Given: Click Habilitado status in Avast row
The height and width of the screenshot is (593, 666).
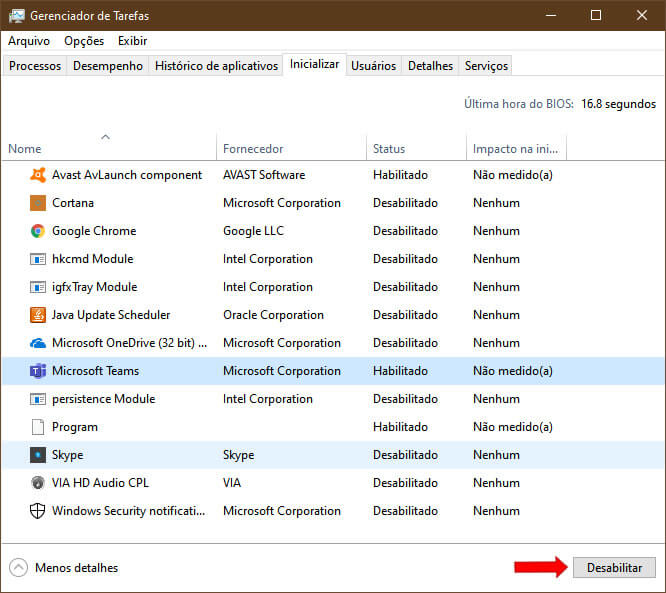Looking at the screenshot, I should (x=401, y=175).
